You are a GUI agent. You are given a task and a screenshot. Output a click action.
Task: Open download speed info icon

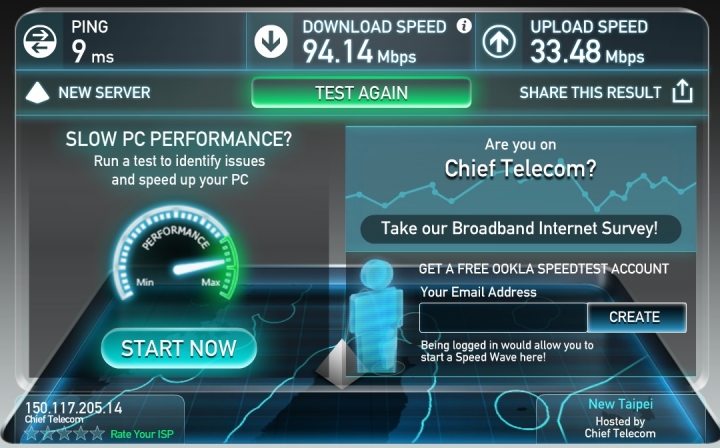pyautogui.click(x=464, y=26)
